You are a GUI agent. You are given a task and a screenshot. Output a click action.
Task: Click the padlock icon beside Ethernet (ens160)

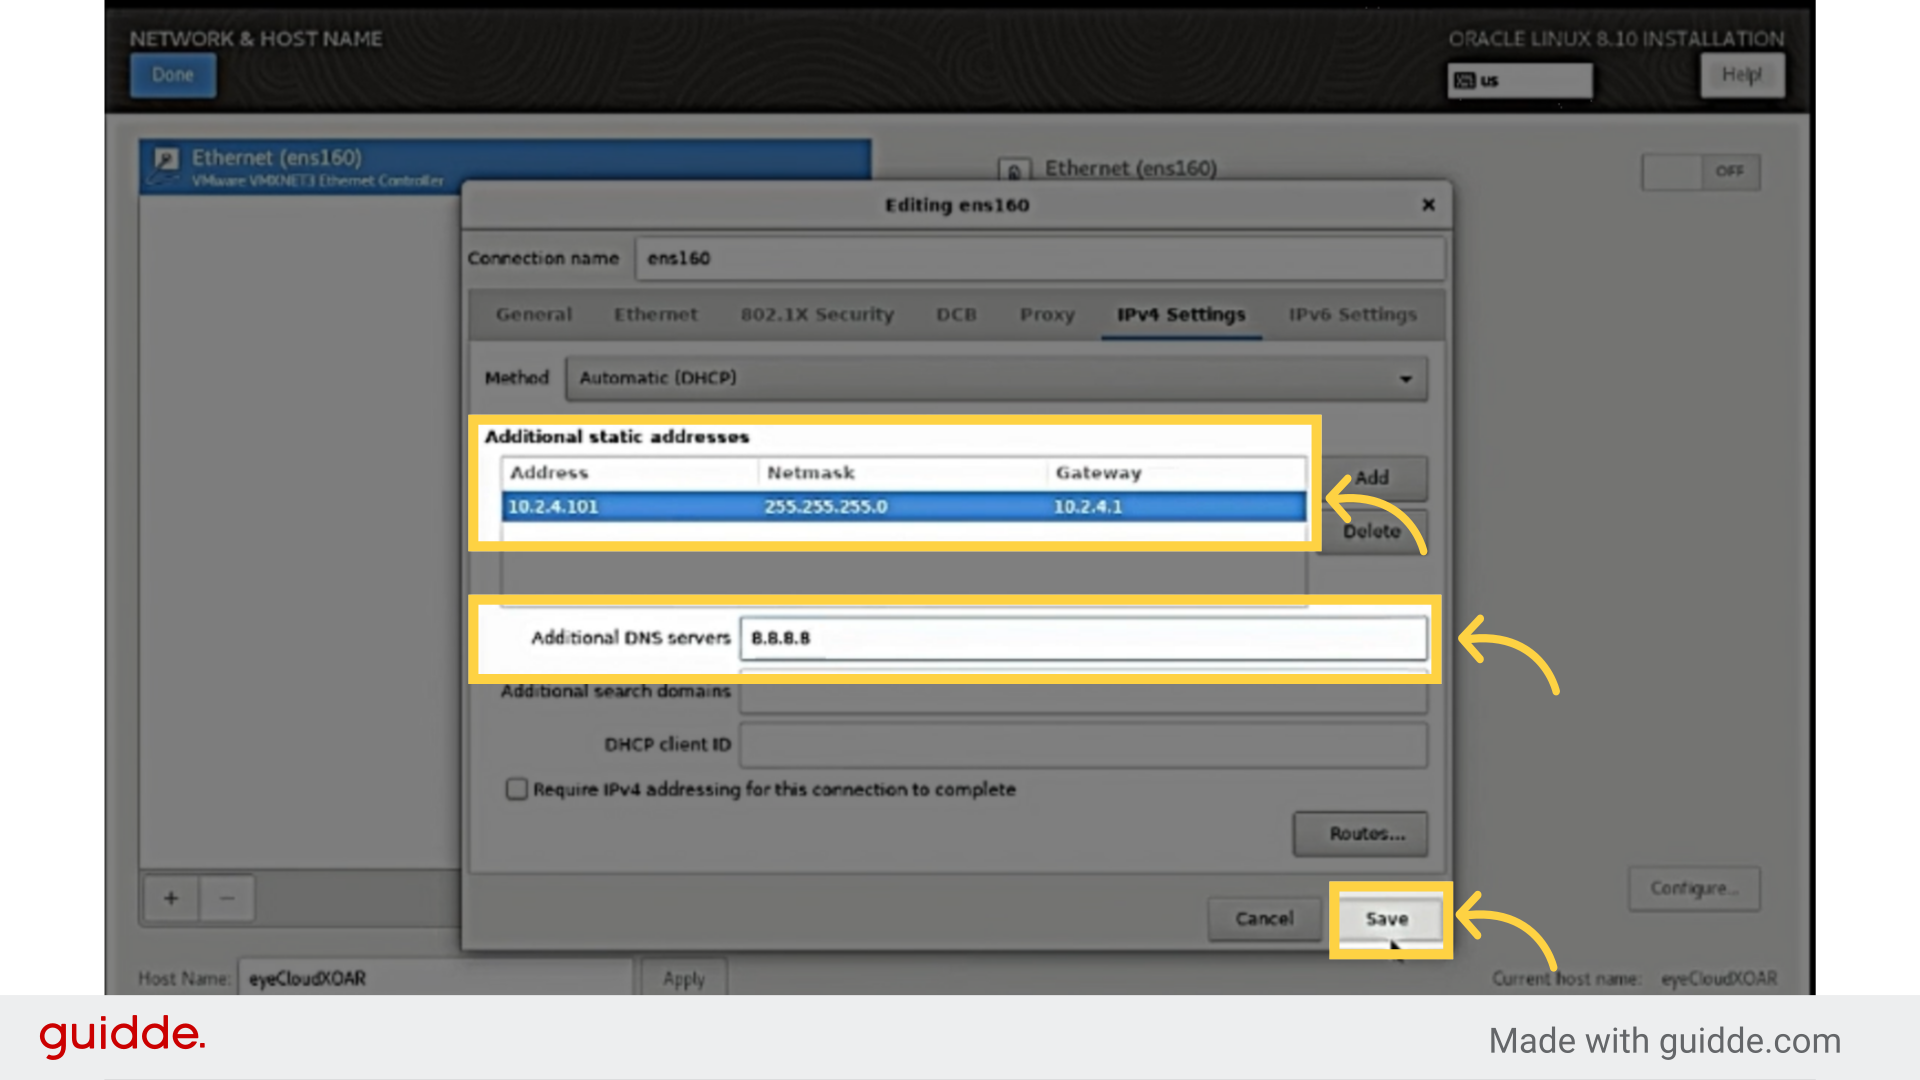tap(1014, 170)
